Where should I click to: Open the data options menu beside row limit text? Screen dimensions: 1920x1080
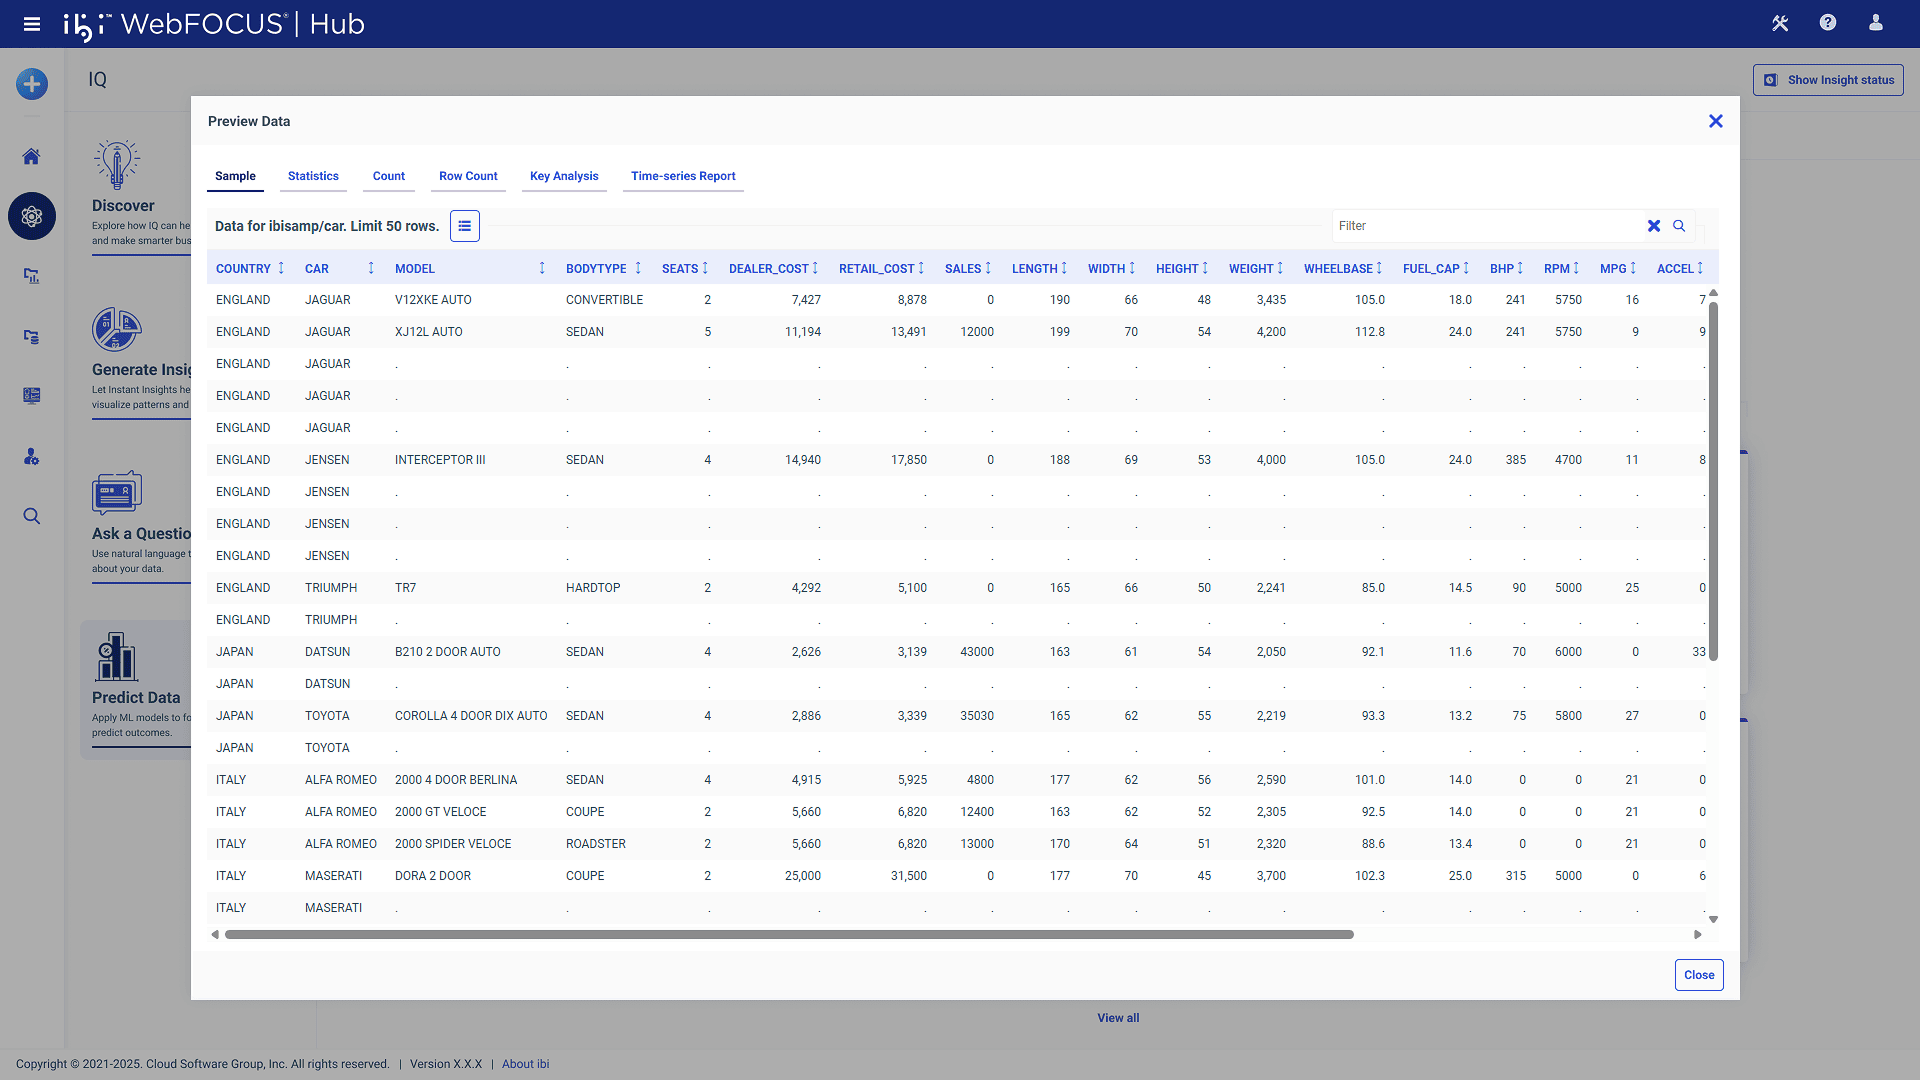tap(464, 226)
